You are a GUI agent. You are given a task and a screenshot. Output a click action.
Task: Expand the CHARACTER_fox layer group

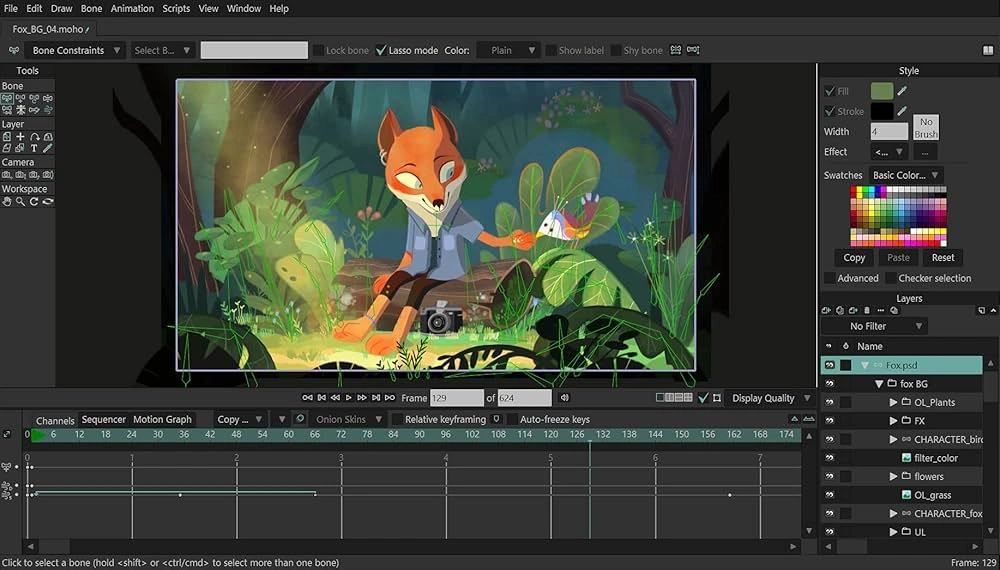(x=893, y=514)
